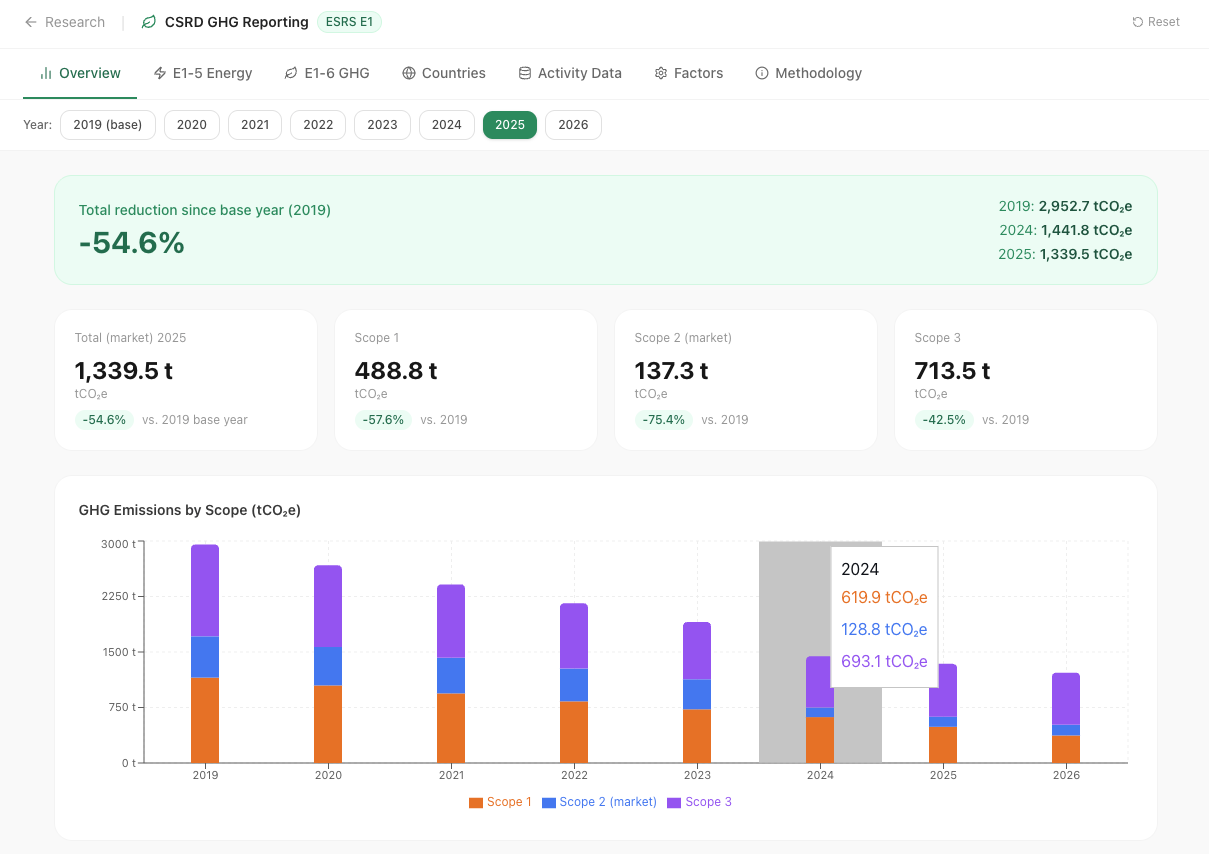Open the Overview tab
Screen dimensions: 1209x854
pyautogui.click(x=80, y=73)
